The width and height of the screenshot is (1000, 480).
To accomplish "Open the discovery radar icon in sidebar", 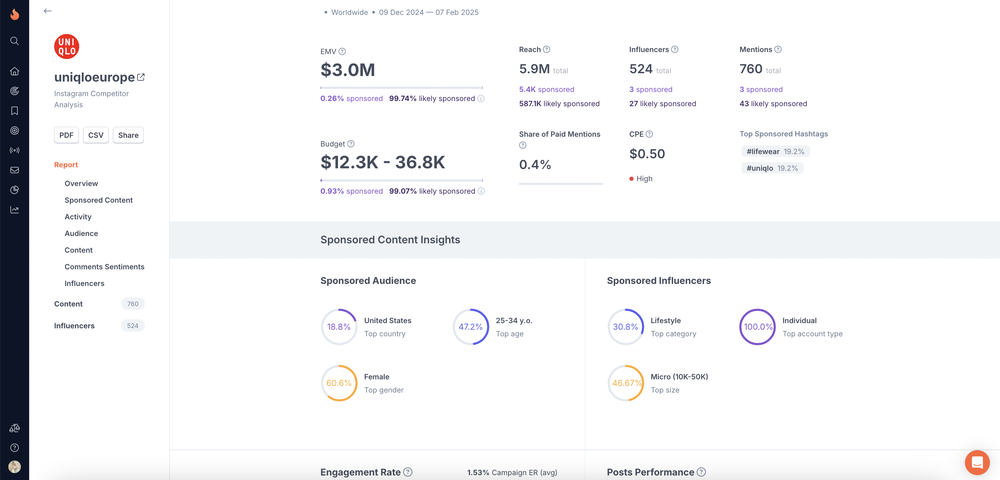I will click(15, 91).
